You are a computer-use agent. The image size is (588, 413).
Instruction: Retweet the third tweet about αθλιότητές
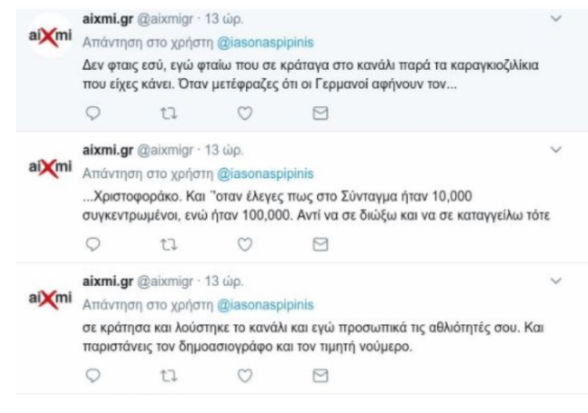168,376
